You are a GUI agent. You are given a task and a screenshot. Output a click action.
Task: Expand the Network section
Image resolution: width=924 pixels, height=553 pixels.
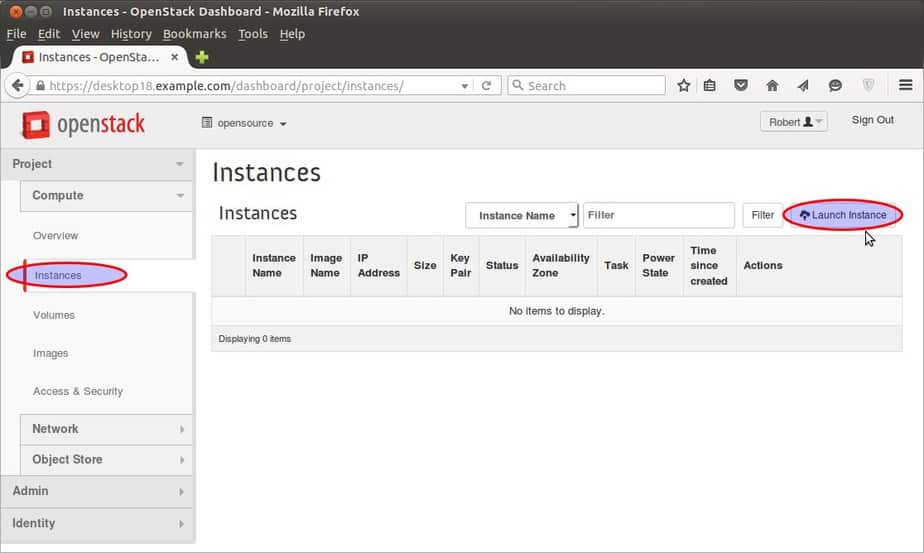106,429
